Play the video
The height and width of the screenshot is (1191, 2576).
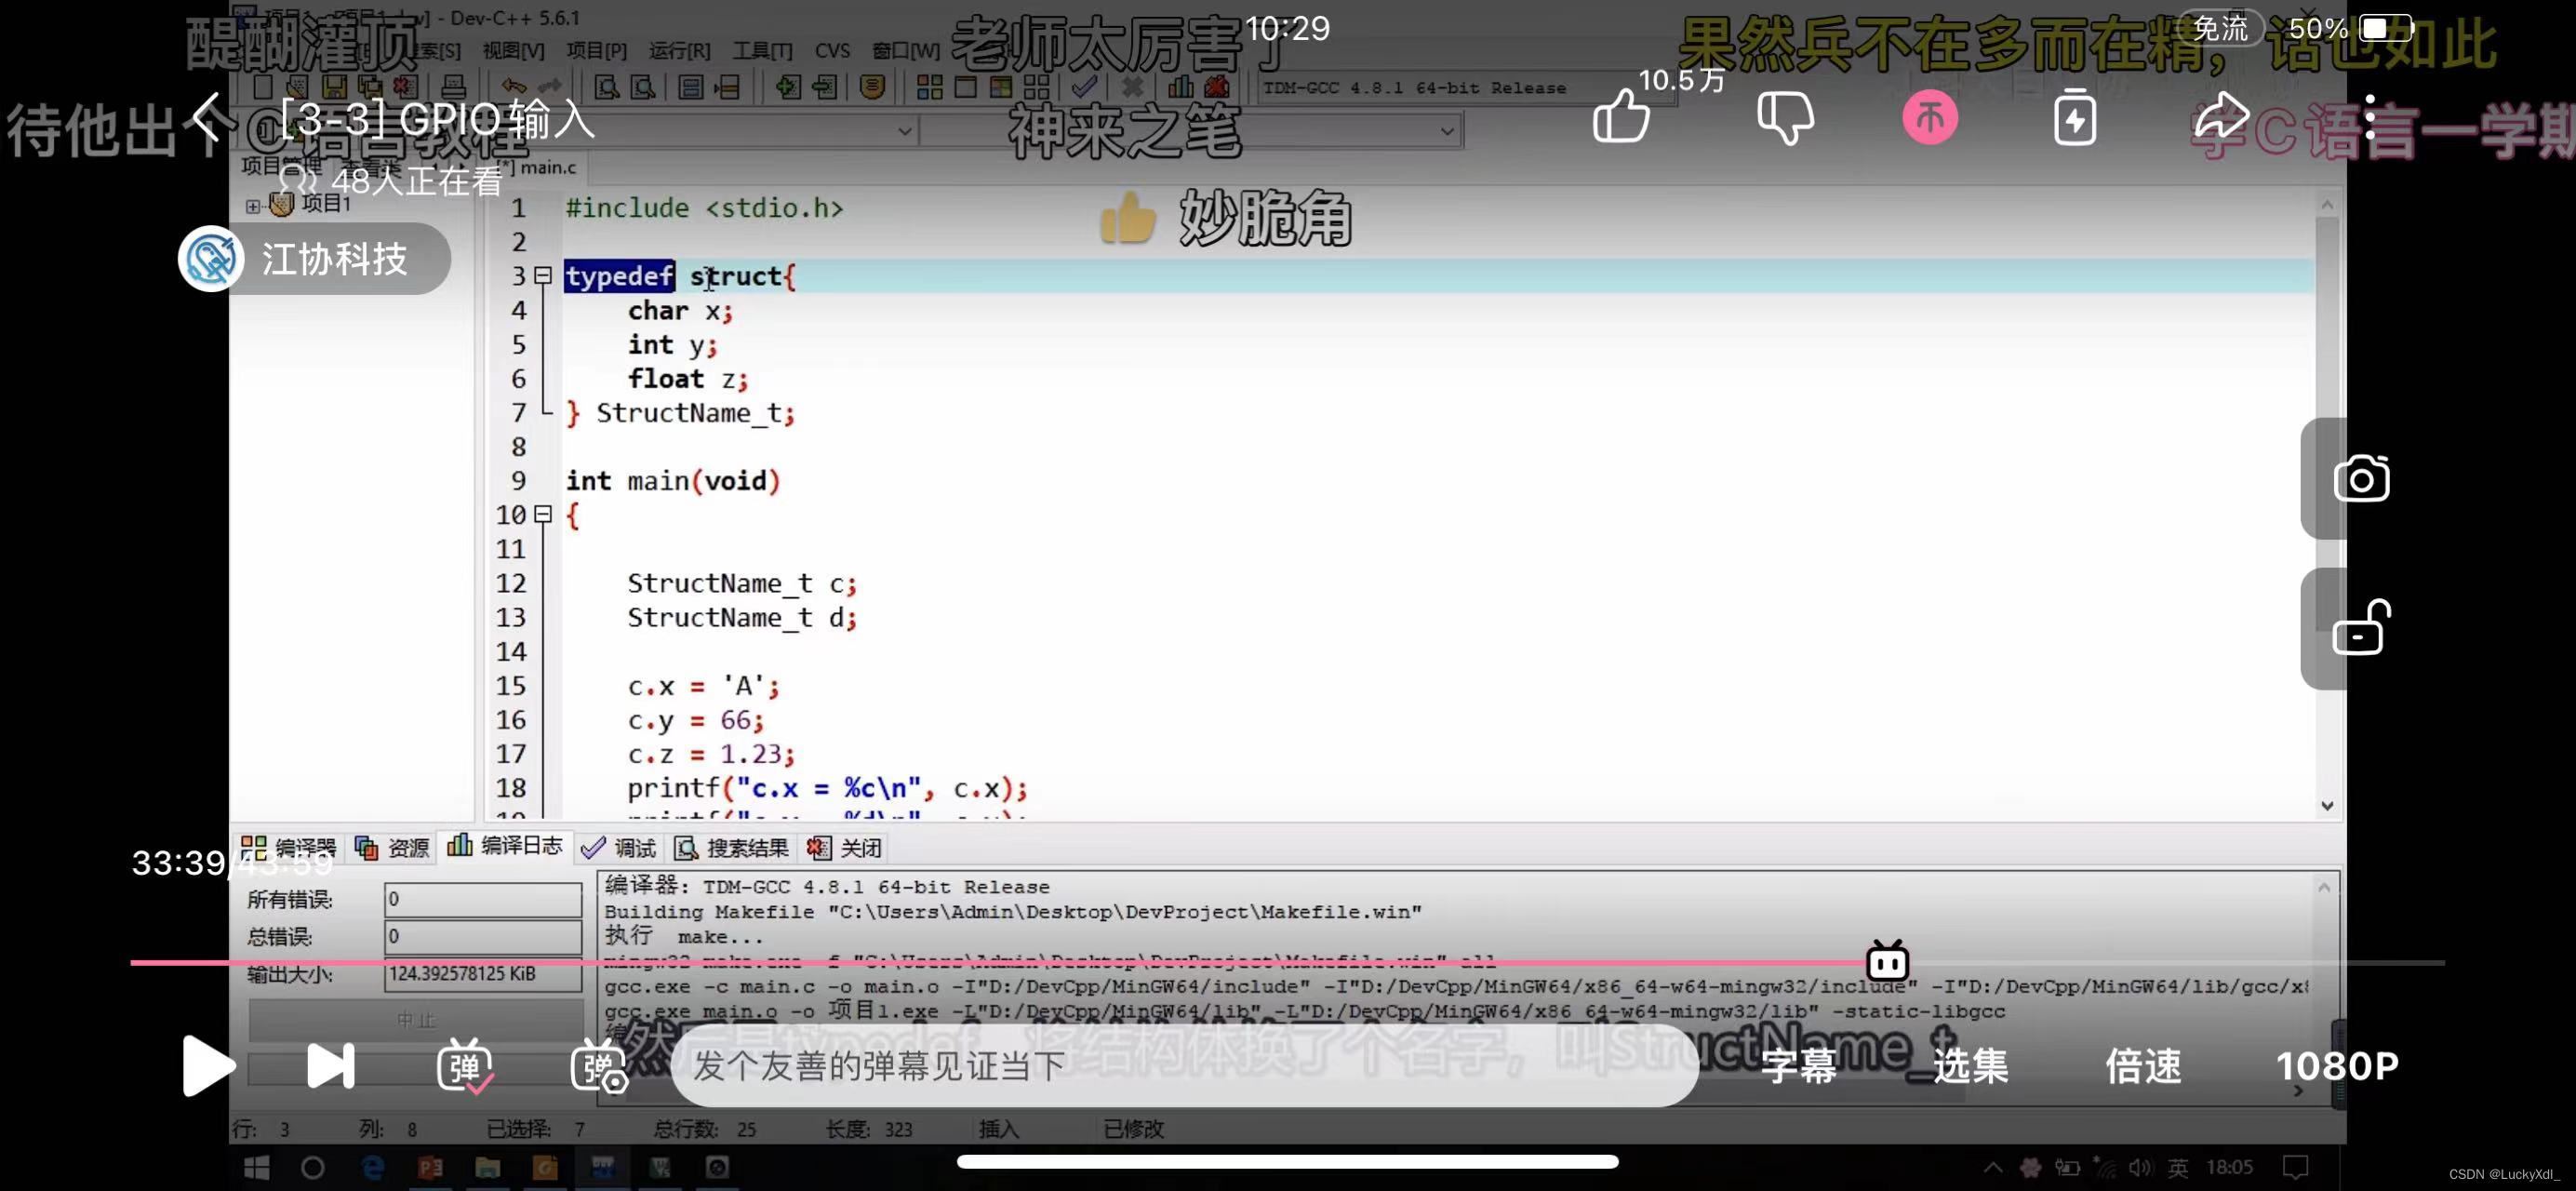pos(208,1066)
